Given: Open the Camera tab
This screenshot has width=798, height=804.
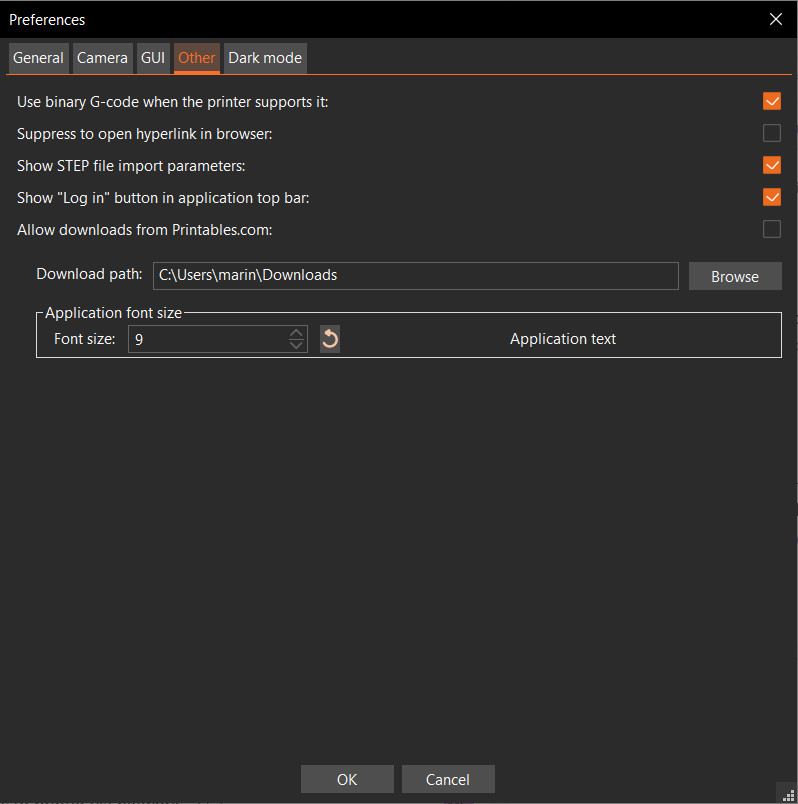Looking at the screenshot, I should (x=102, y=58).
